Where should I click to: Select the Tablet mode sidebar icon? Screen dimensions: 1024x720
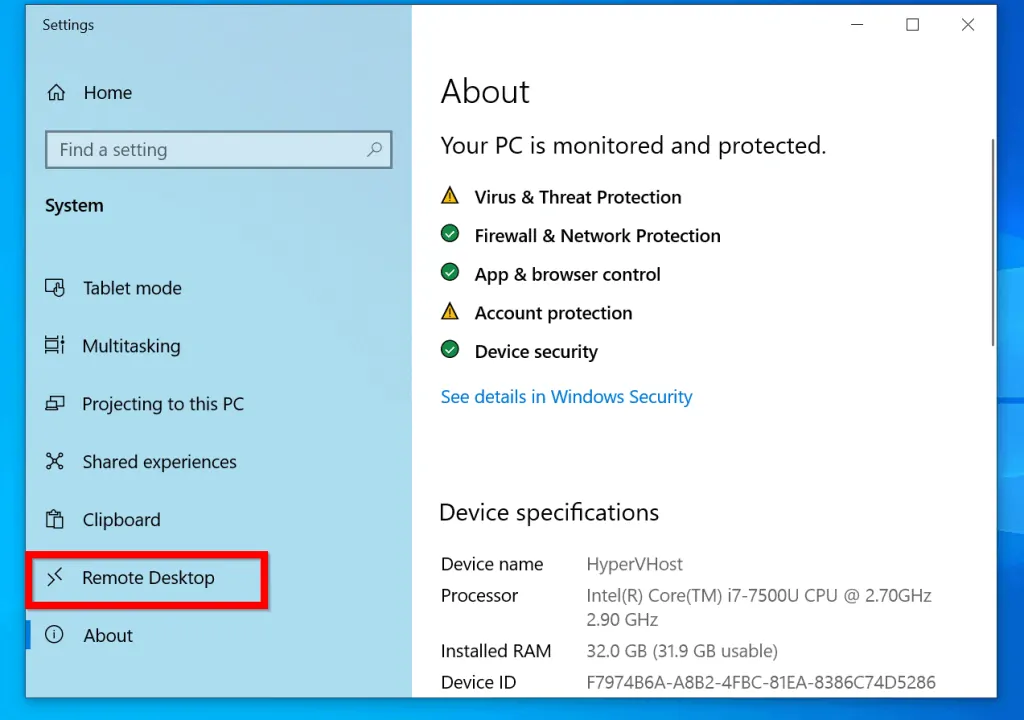tap(55, 288)
